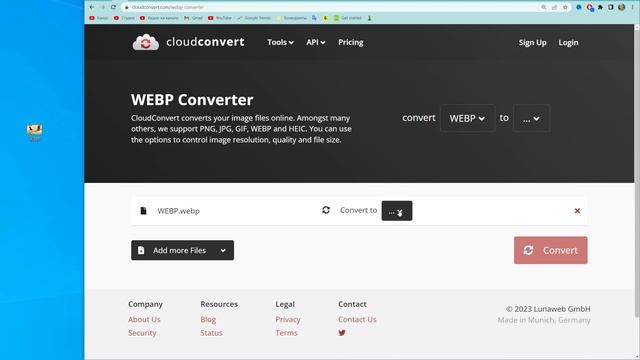Screen dimensions: 640x360
Task: Open the API dropdown menu
Action: (316, 42)
